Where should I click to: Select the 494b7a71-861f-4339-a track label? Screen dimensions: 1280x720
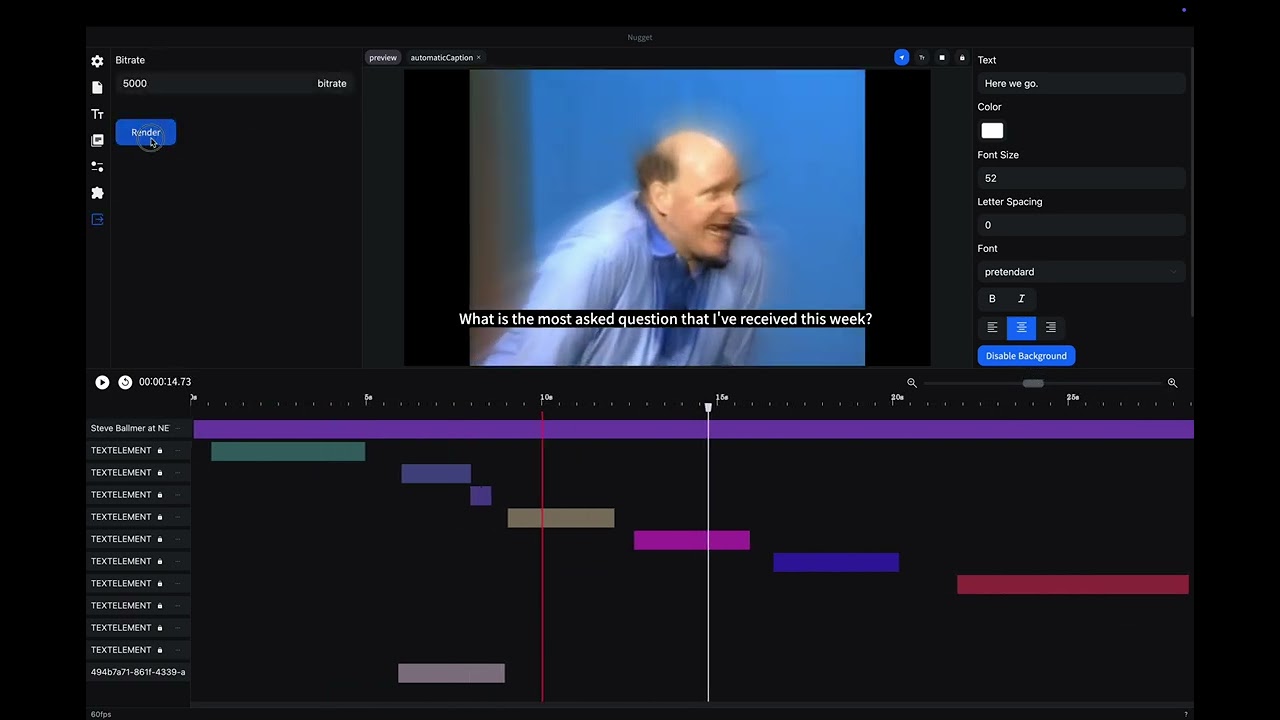click(138, 672)
